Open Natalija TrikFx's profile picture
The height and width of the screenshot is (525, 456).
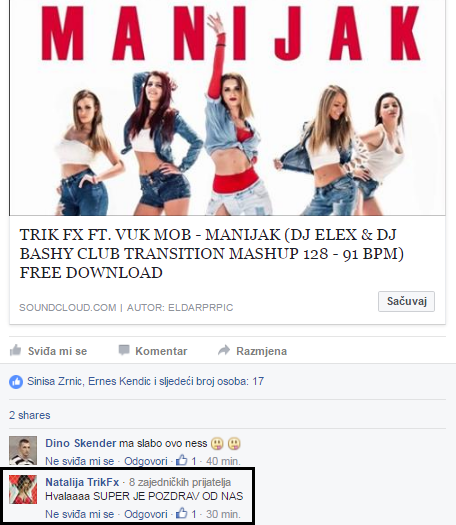point(23,489)
